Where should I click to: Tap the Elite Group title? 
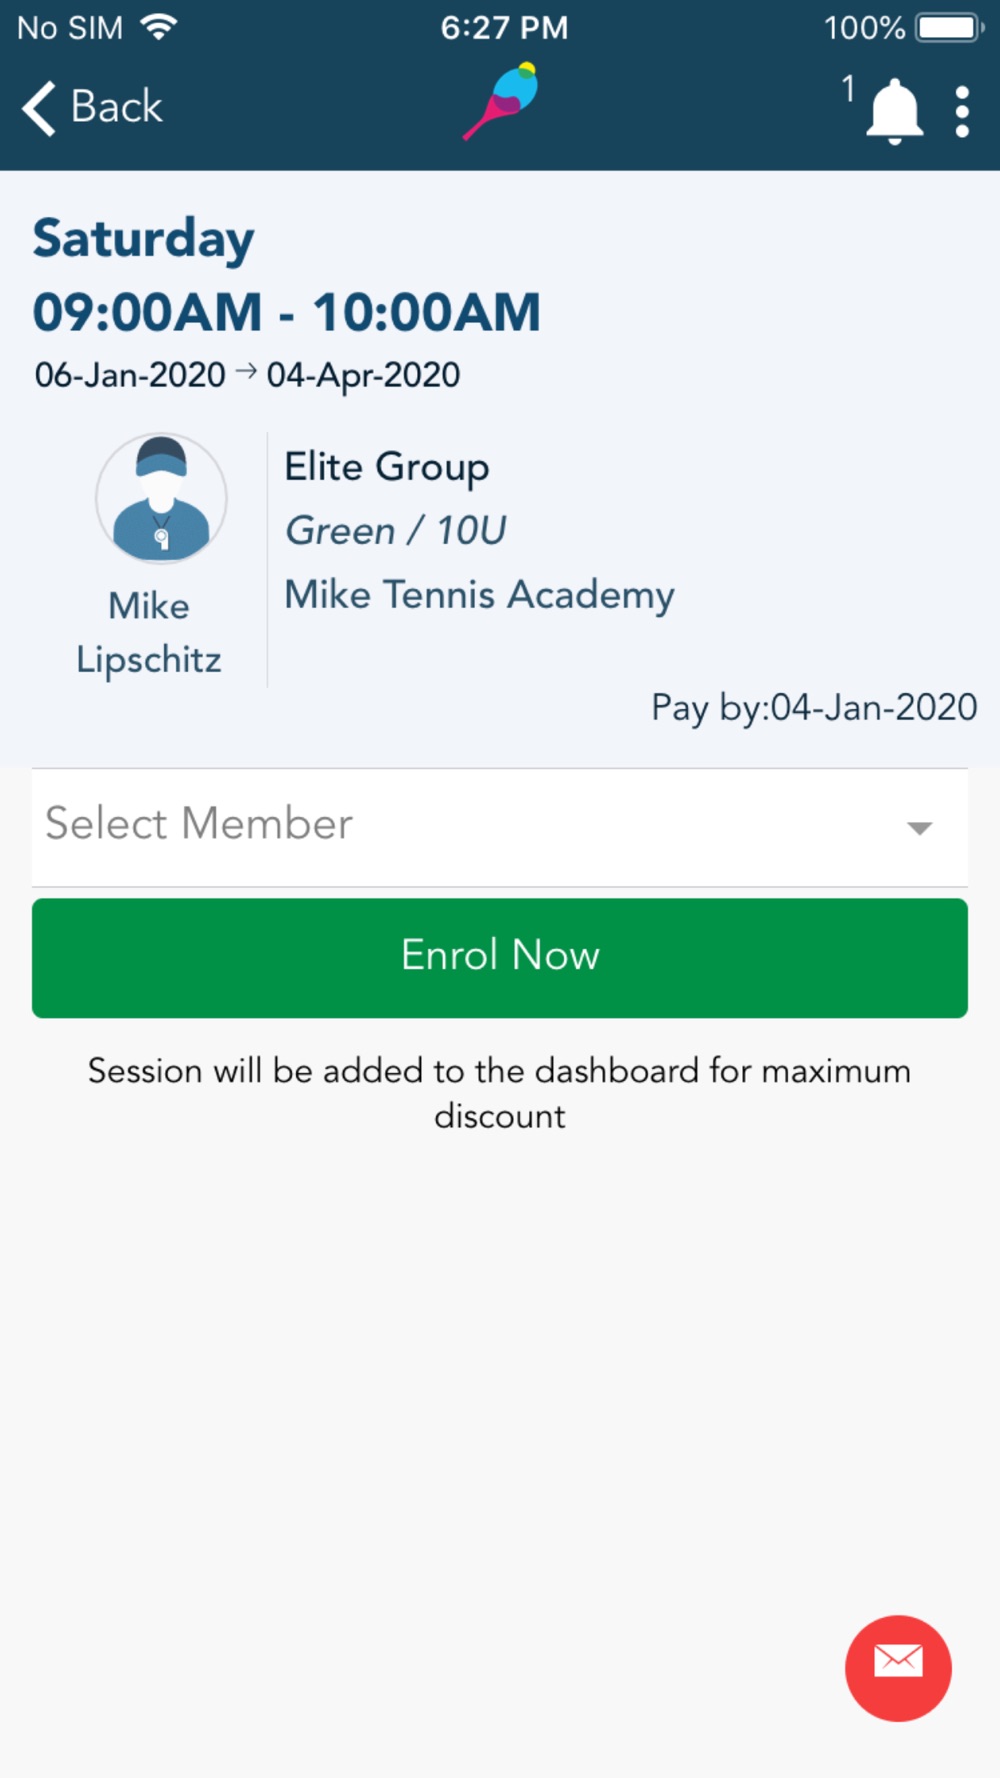[x=387, y=468]
